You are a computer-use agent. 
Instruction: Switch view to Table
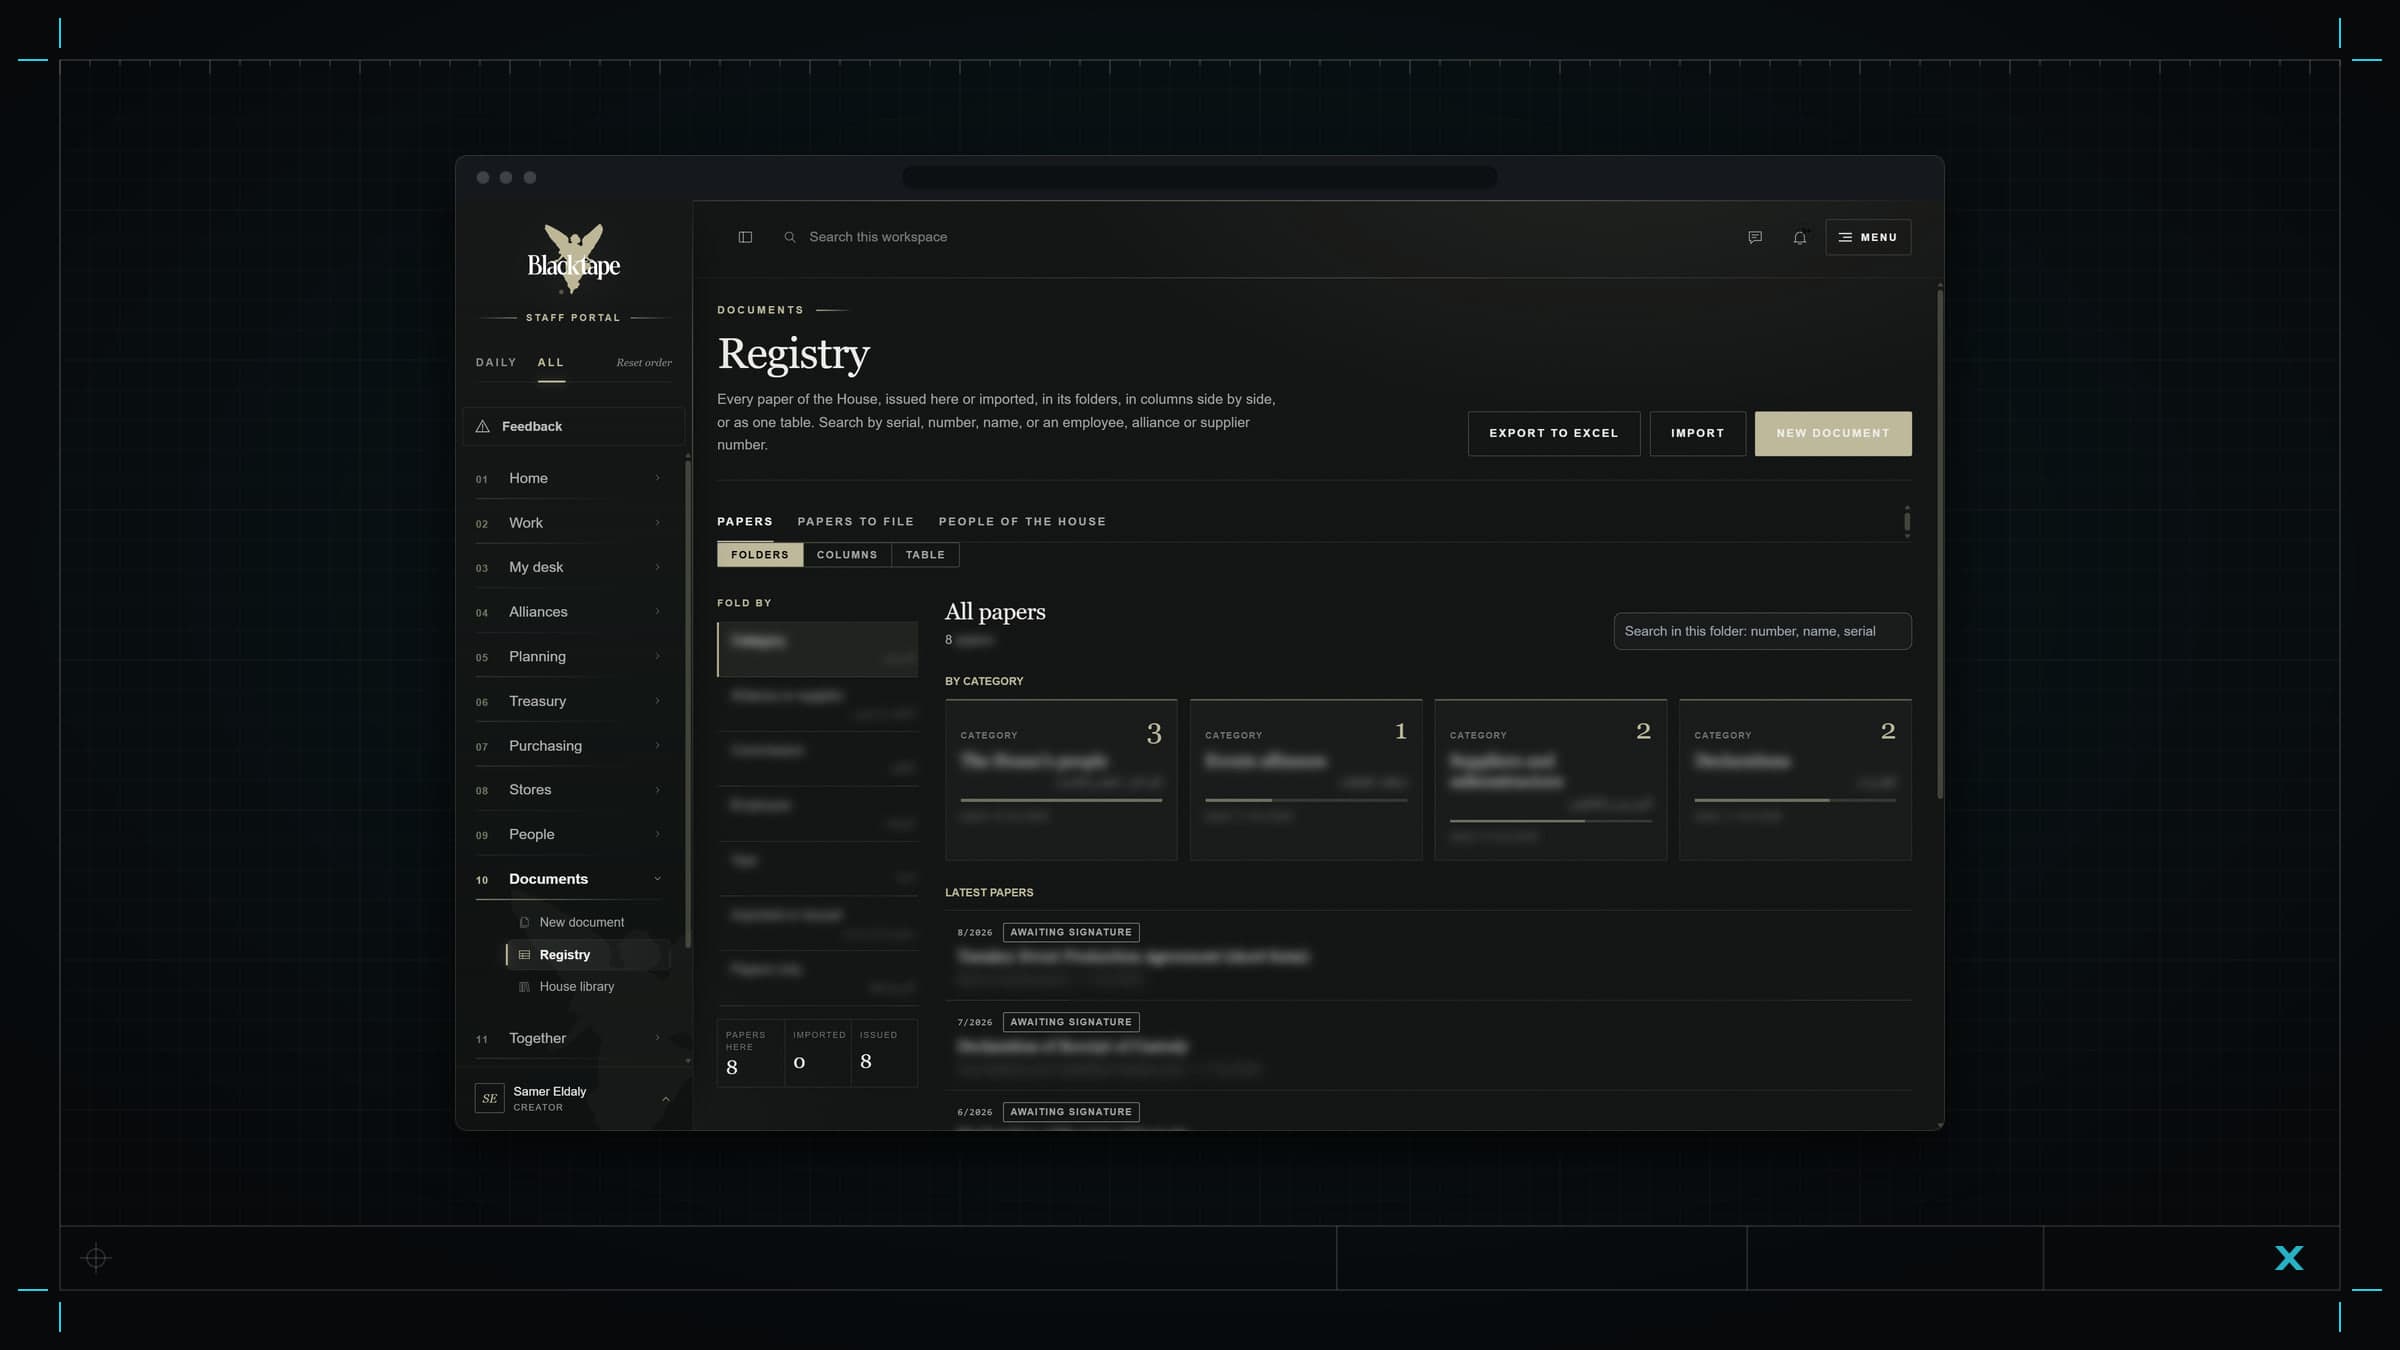(x=925, y=555)
